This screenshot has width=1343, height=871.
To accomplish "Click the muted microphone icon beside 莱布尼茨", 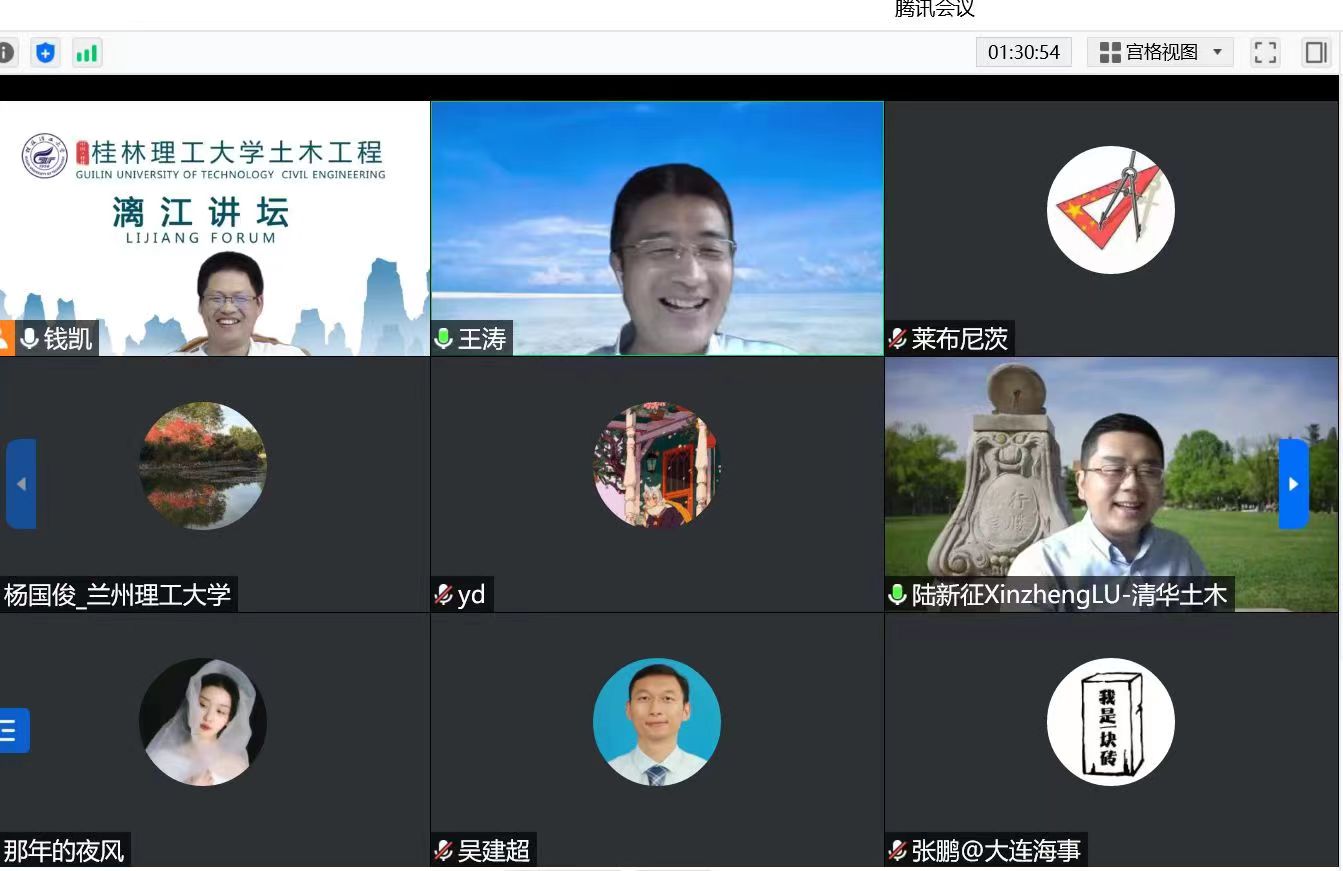I will click(898, 339).
